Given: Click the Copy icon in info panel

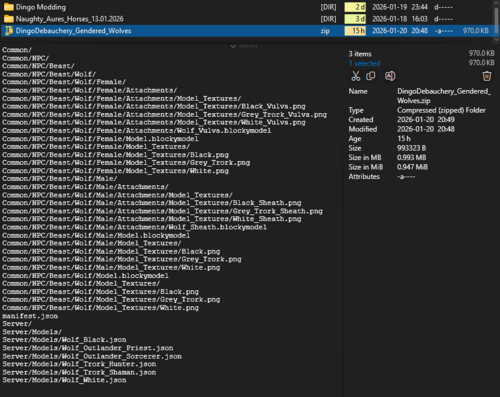Looking at the screenshot, I should pyautogui.click(x=371, y=76).
